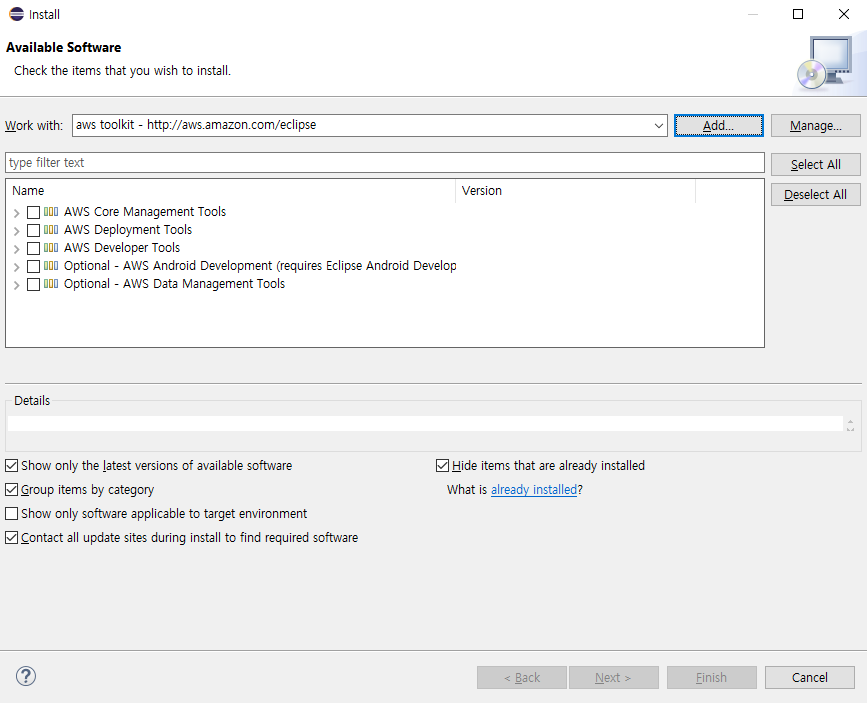Toggle Contact all update sites during install
Screen dimensions: 867x703
12,538
